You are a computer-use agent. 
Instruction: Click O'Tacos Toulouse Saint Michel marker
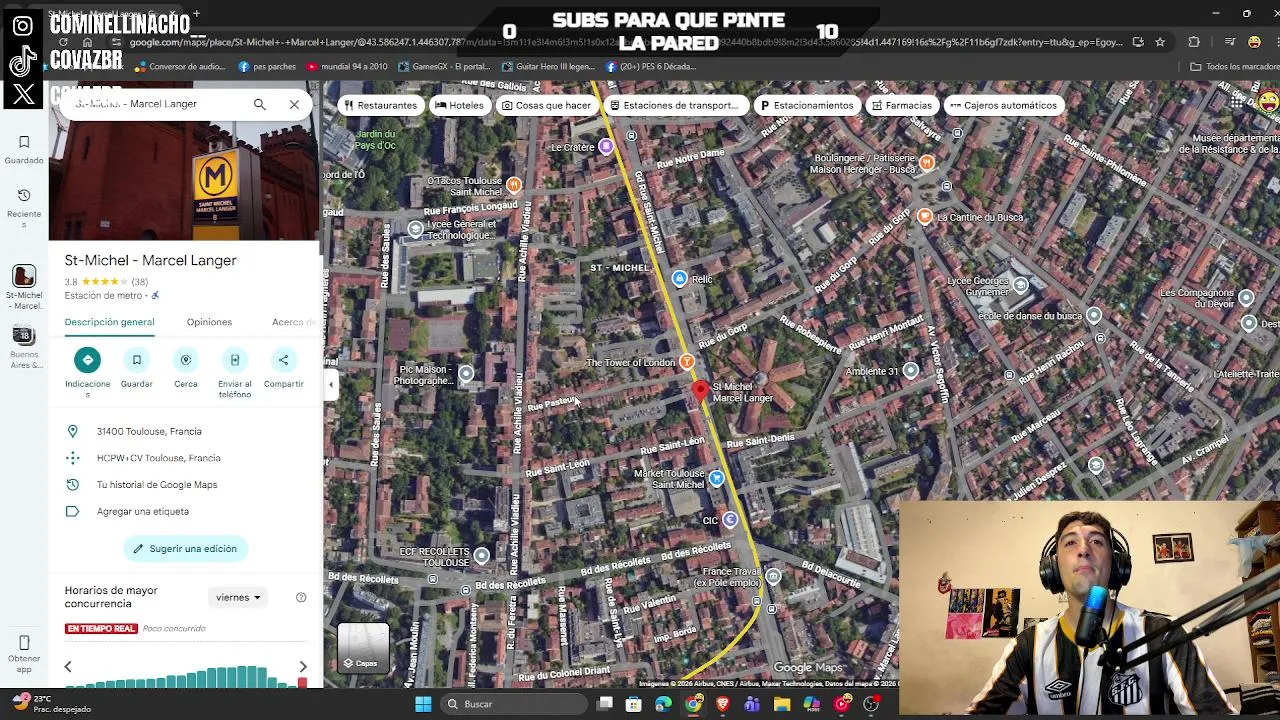513,185
